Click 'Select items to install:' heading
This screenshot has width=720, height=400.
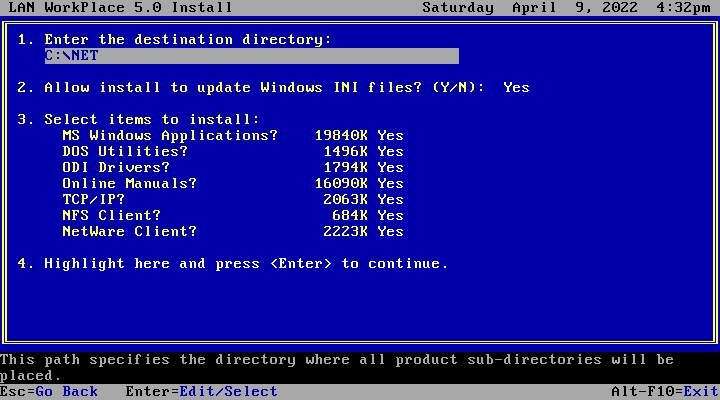click(152, 119)
